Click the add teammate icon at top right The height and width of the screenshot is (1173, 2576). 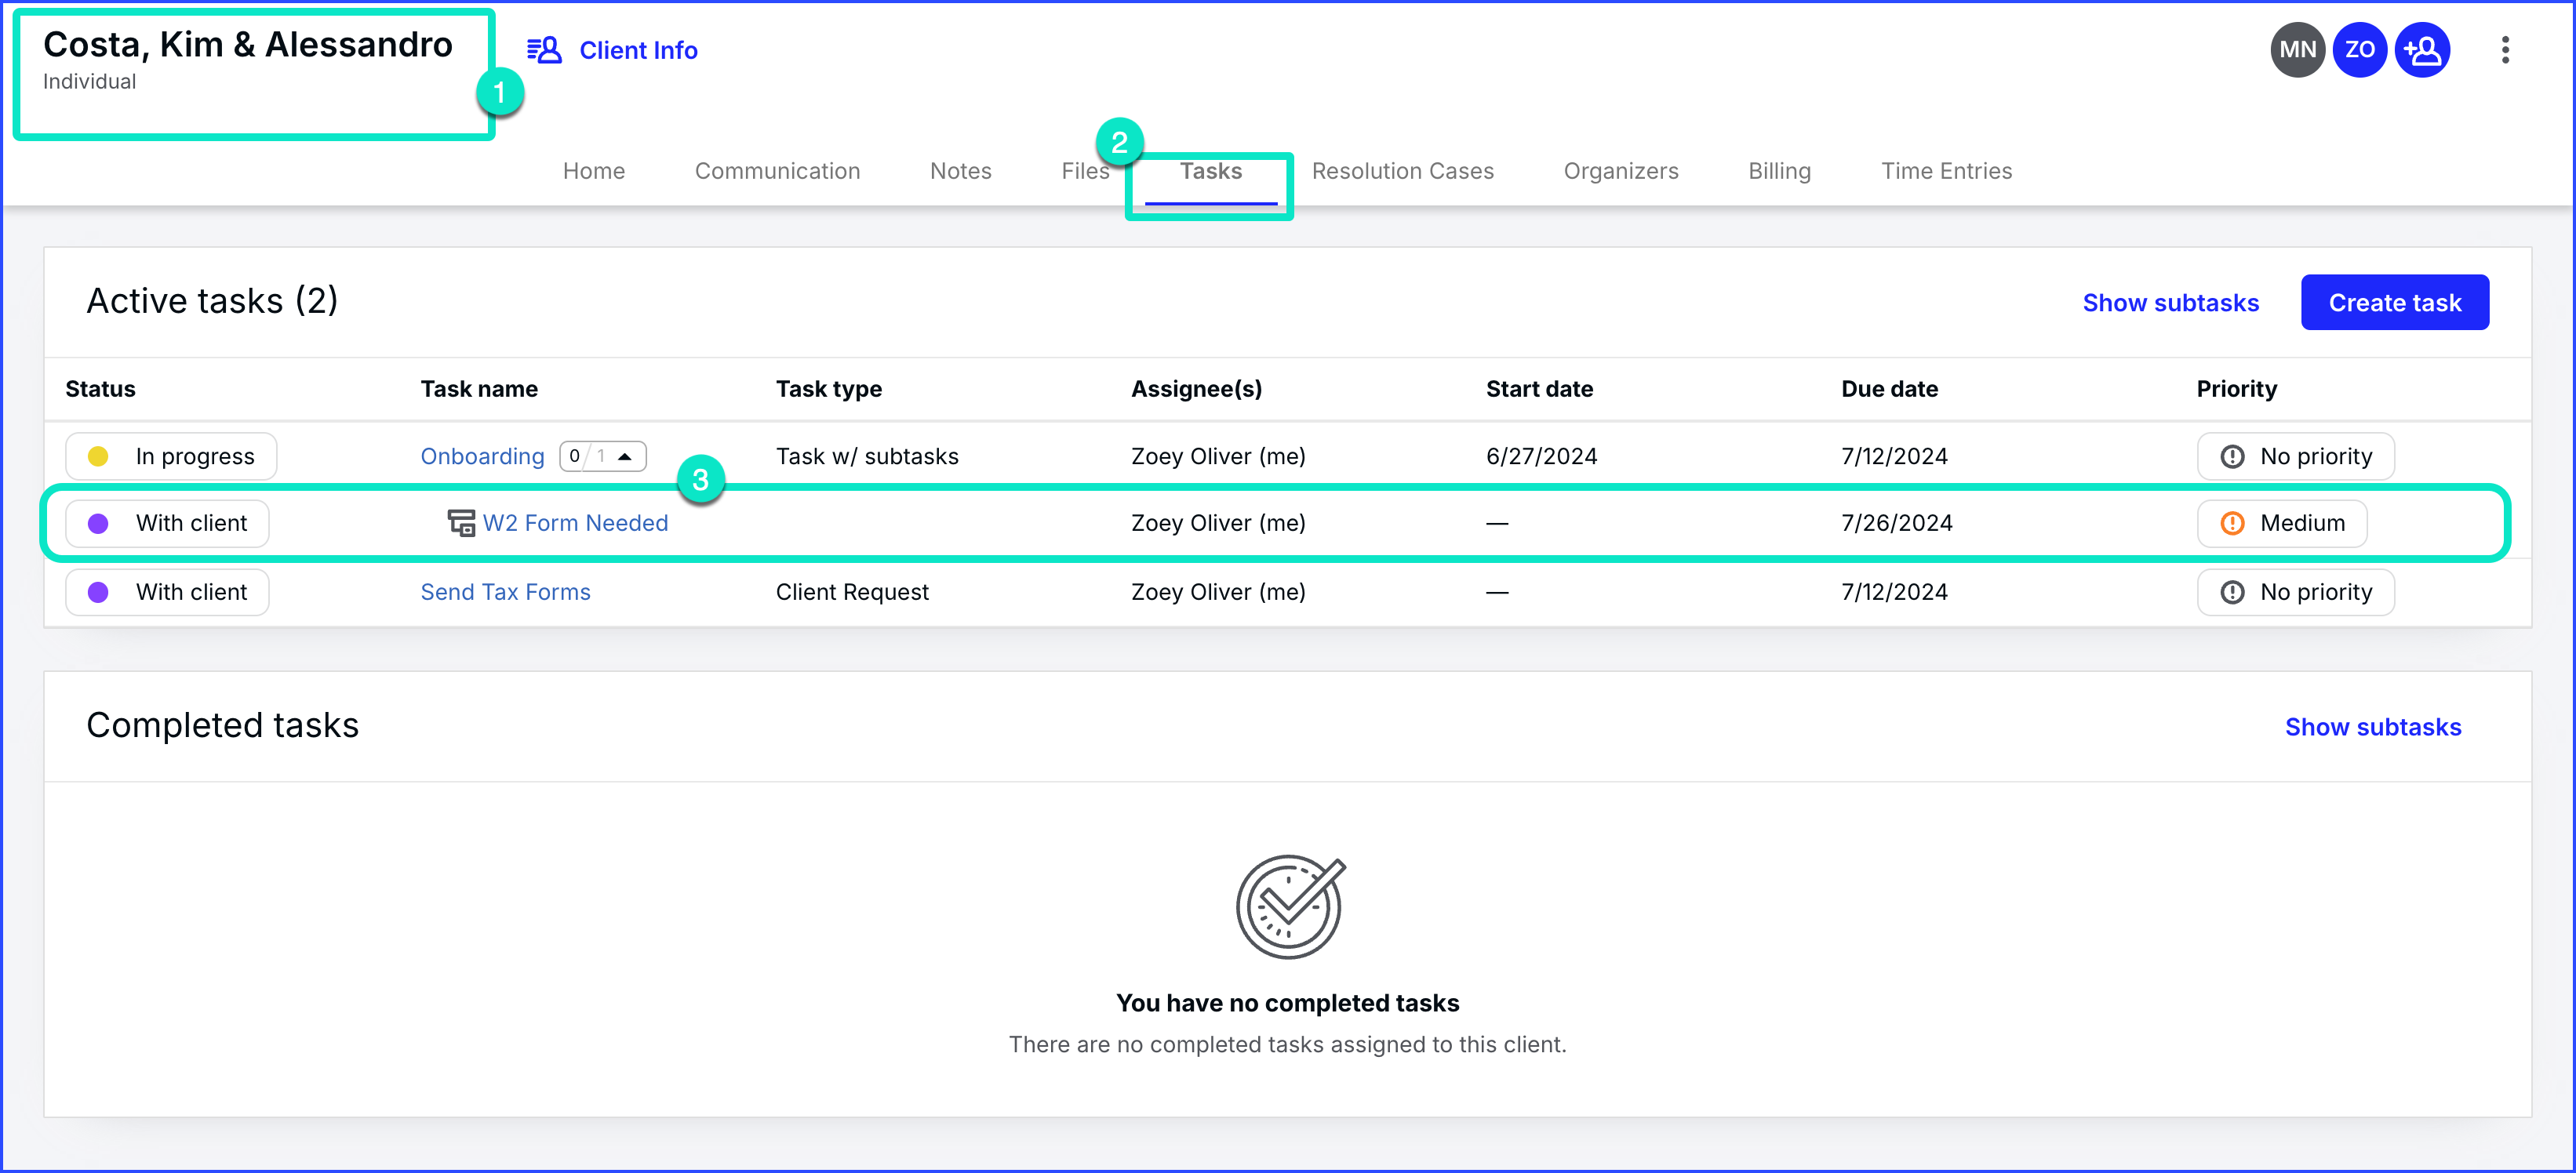2423,49
